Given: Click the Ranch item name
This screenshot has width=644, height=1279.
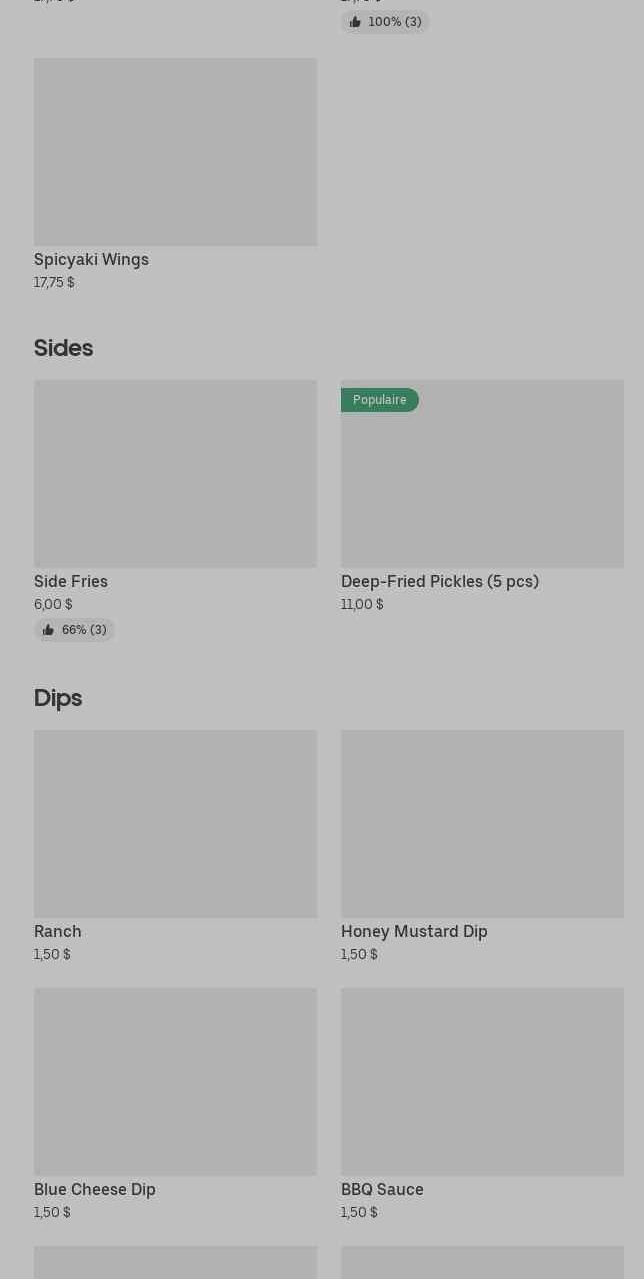Looking at the screenshot, I should coord(58,932).
